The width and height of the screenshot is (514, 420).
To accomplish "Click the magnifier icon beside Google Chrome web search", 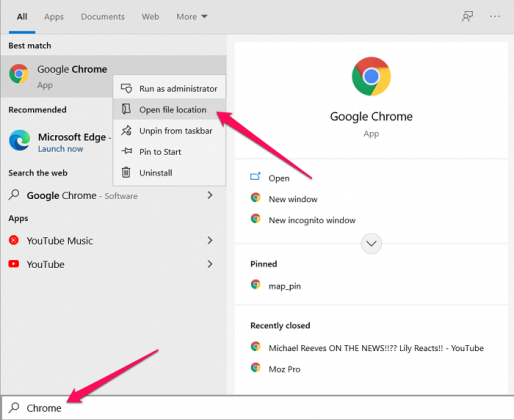I will (14, 195).
